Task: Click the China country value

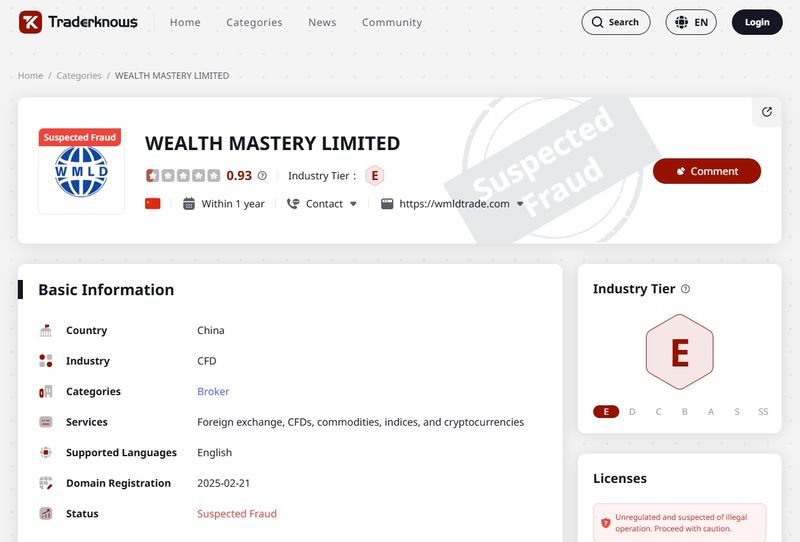Action: (211, 330)
